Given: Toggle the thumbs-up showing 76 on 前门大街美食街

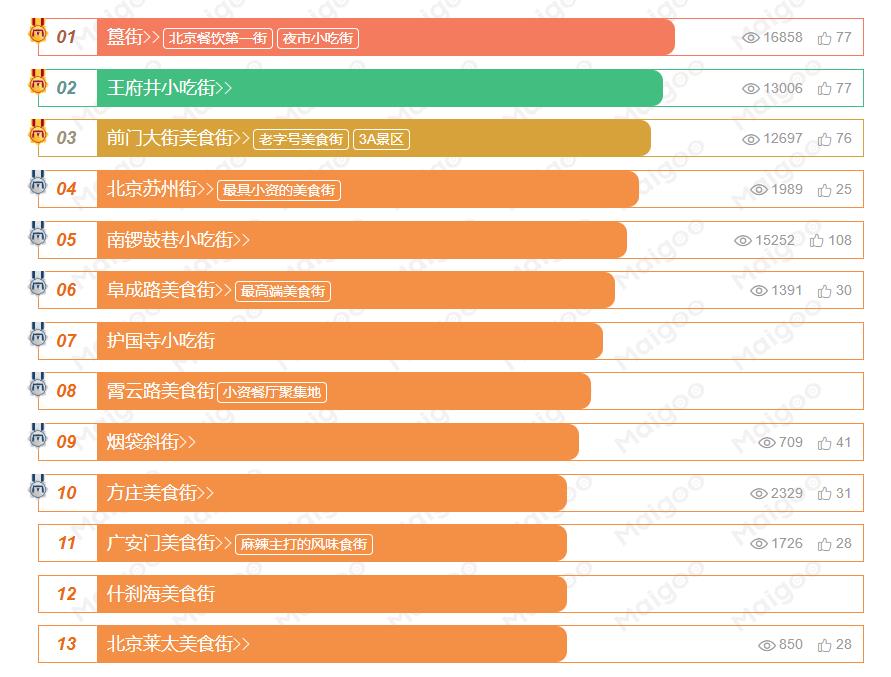Looking at the screenshot, I should click(823, 139).
